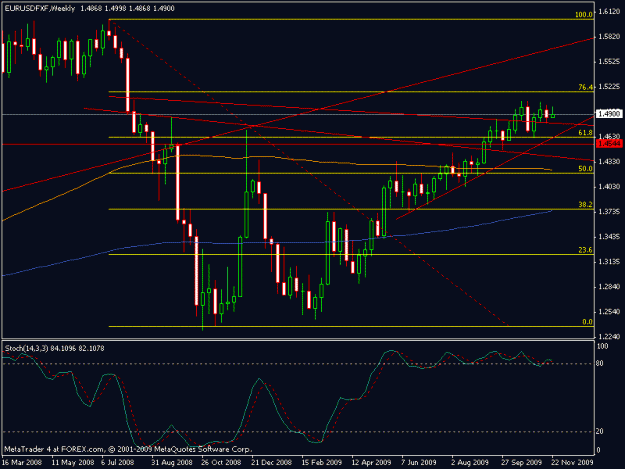Image resolution: width=625 pixels, height=469 pixels.
Task: Click the 1.3435 price axis value
Action: point(609,237)
